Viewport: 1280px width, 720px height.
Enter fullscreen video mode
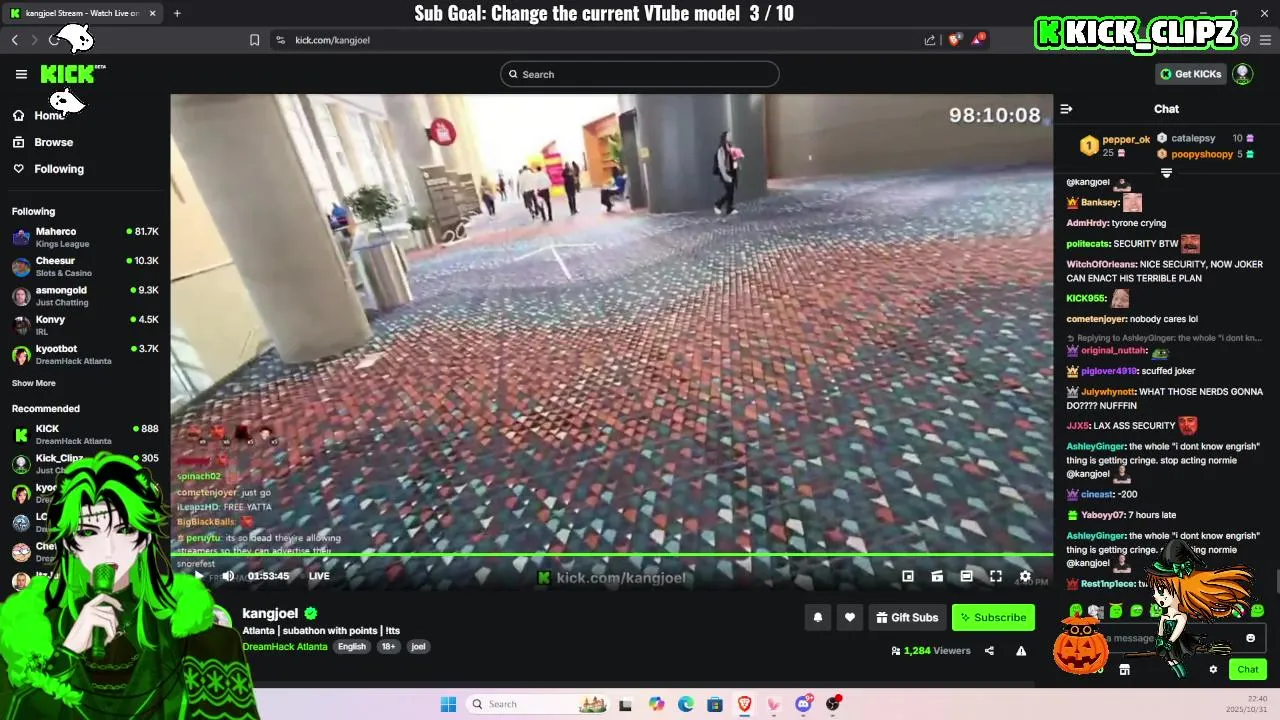tap(996, 576)
